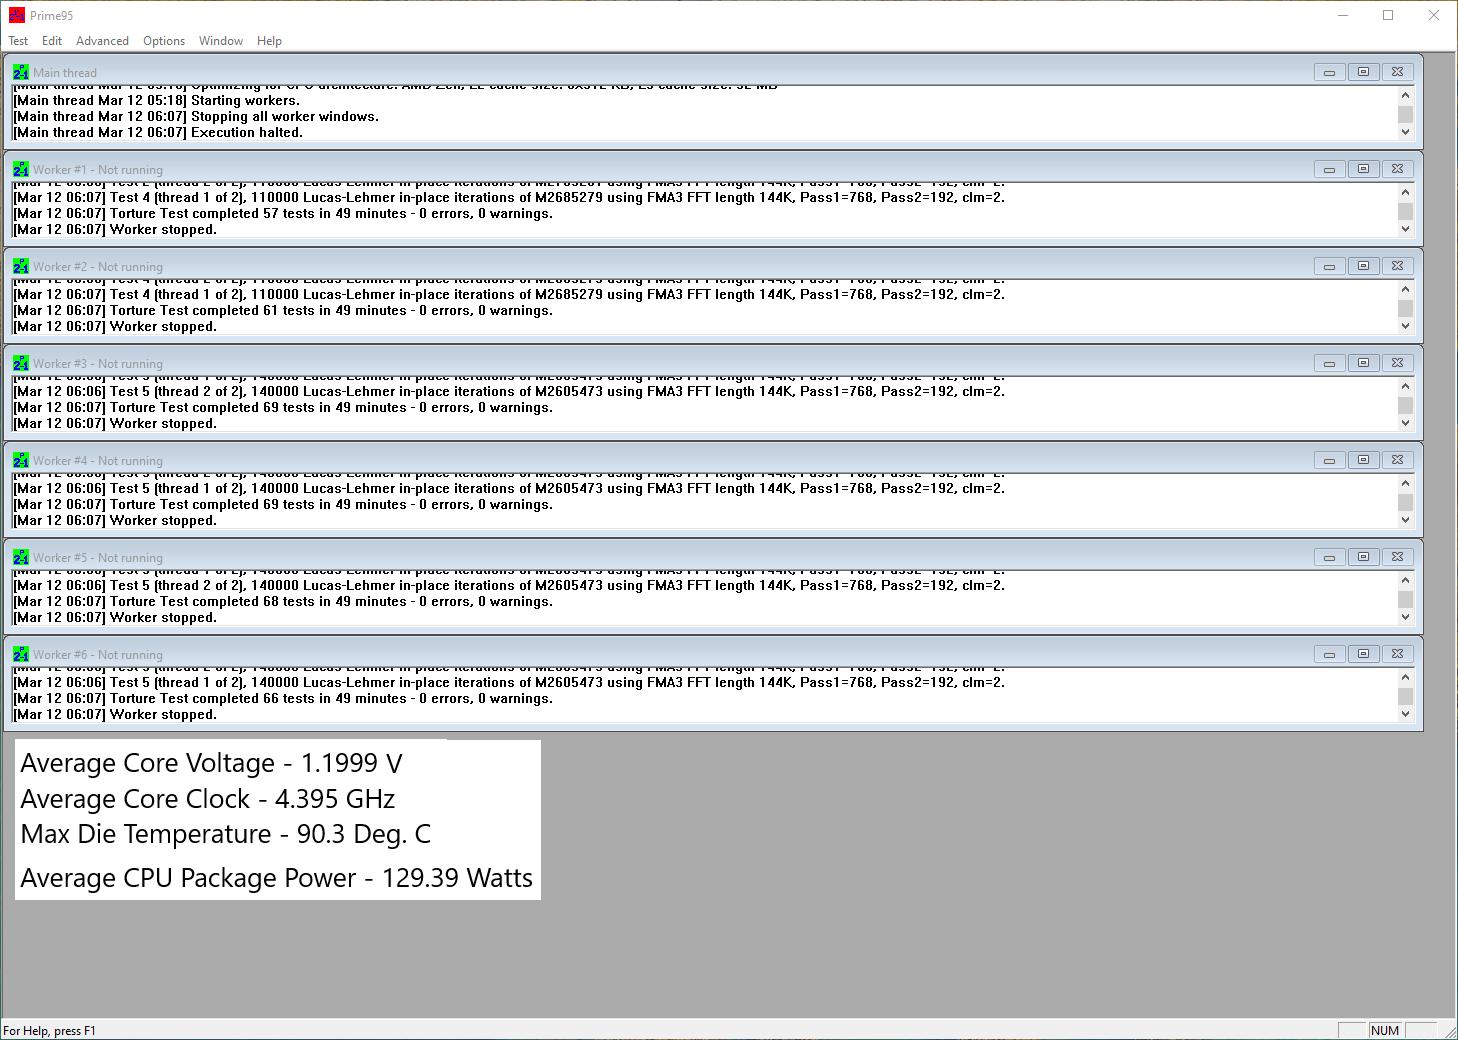Close the Worker #4 child window
This screenshot has height=1040, width=1458.
[1397, 460]
